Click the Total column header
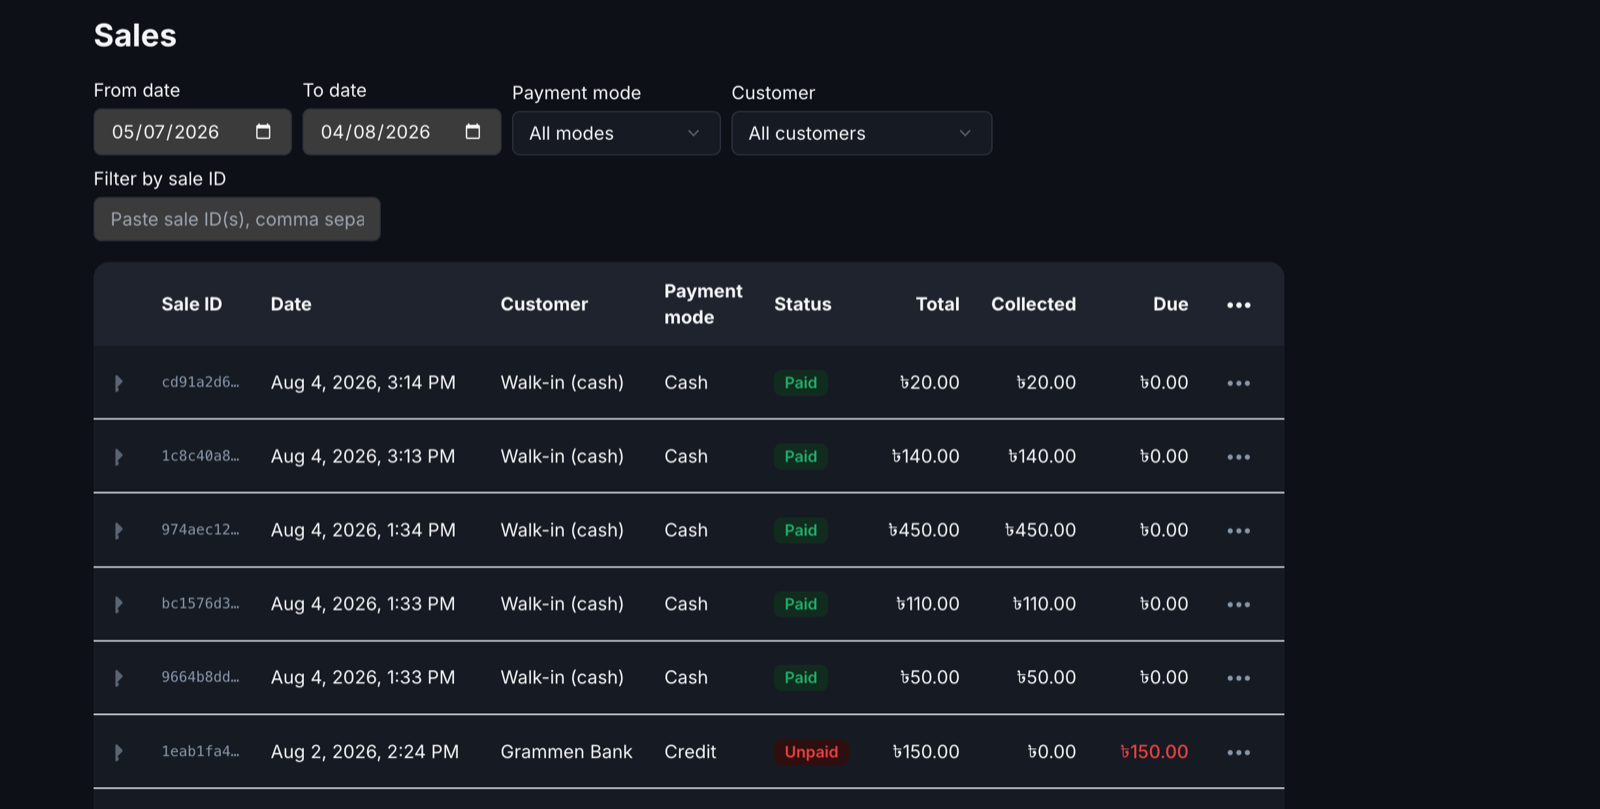 (937, 304)
